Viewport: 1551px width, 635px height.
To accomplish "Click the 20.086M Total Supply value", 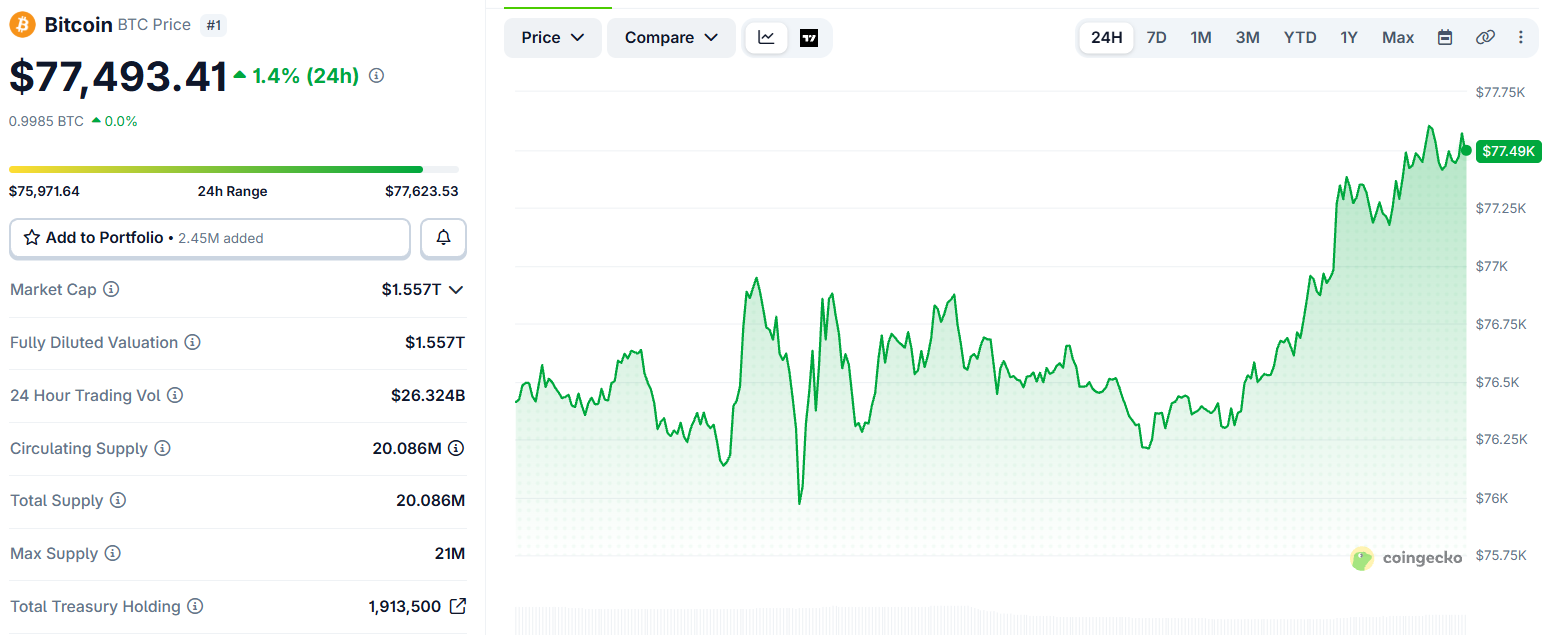I will point(431,500).
